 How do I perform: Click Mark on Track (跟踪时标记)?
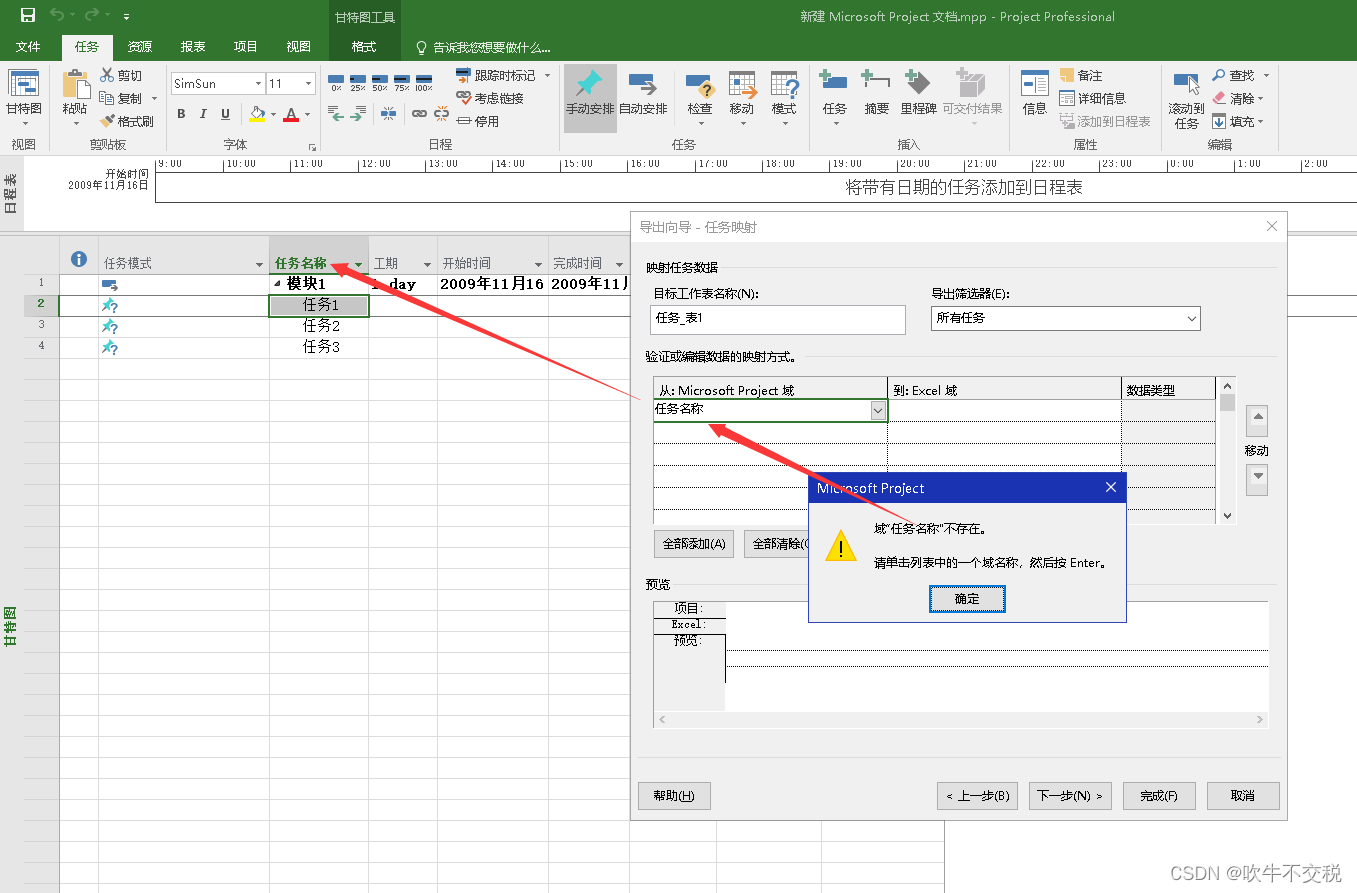point(496,75)
